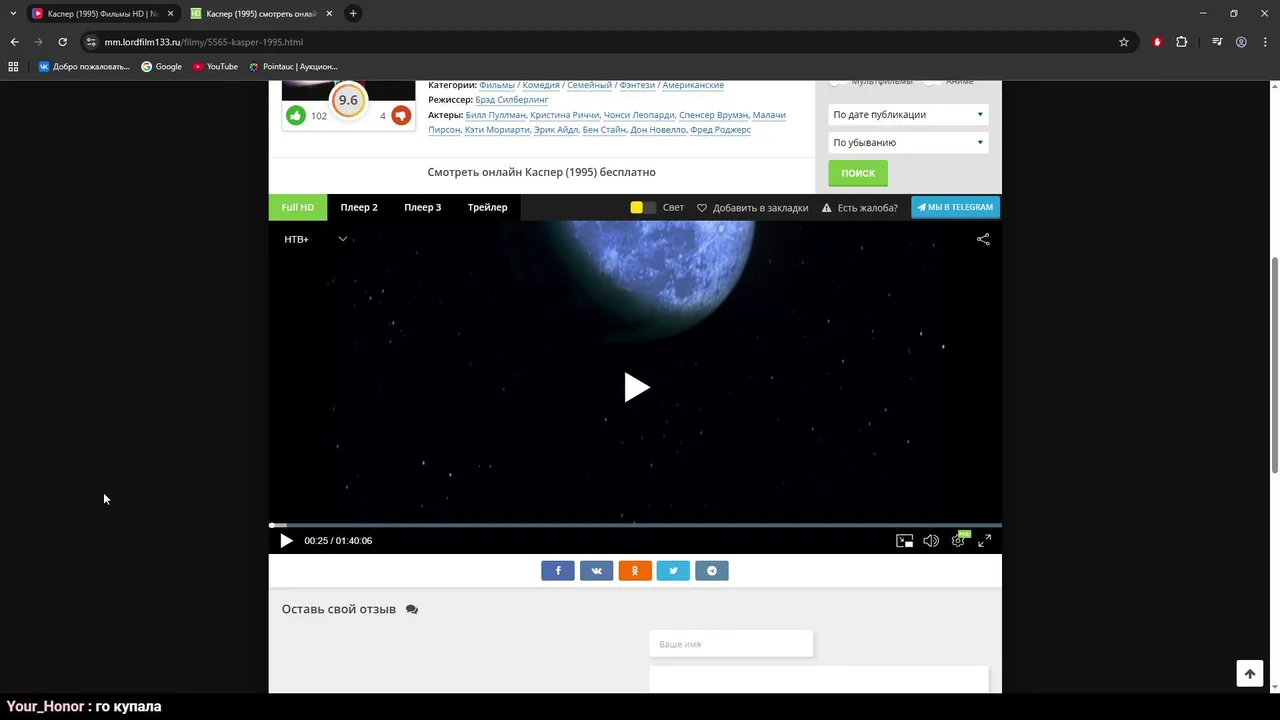This screenshot has height=720, width=1280.
Task: Open the share icon on the player
Action: [983, 239]
